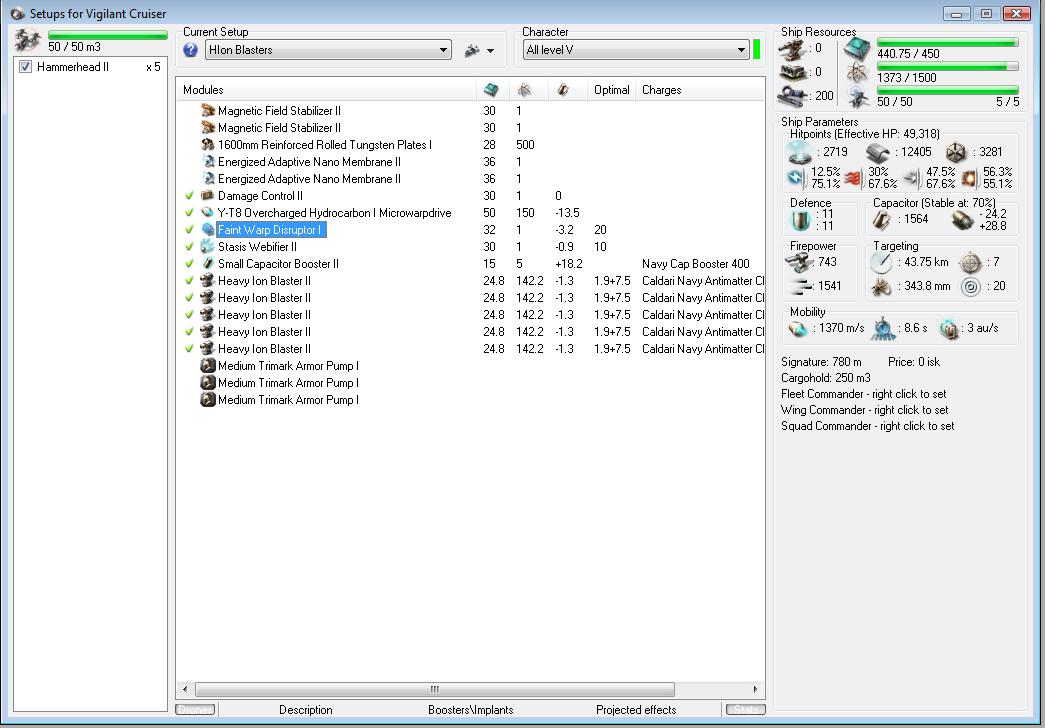Image resolution: width=1045 pixels, height=728 pixels.
Task: Click the powergrid icon beside 1373 / 1500
Action: click(x=857, y=73)
